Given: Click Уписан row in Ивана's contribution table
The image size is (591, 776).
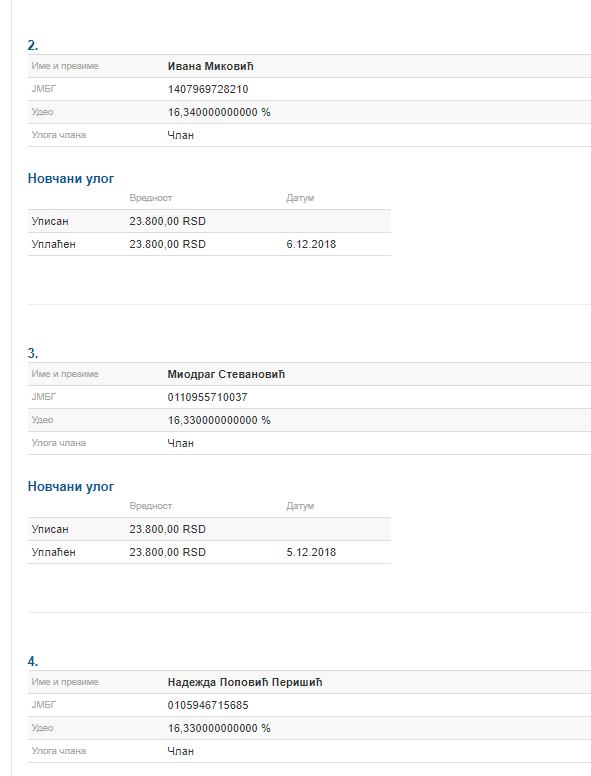Looking at the screenshot, I should (x=209, y=221).
